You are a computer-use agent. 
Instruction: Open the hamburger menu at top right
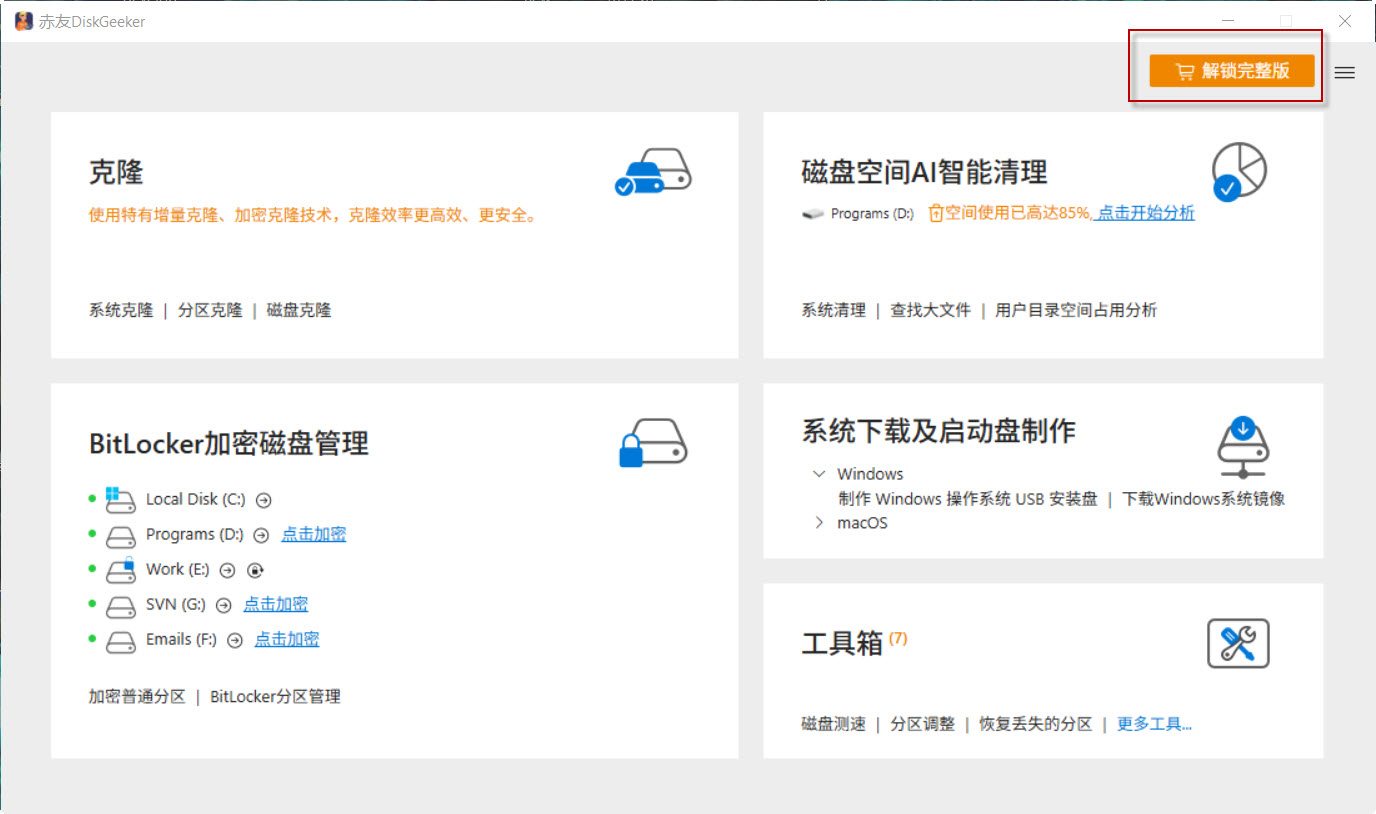[1345, 72]
